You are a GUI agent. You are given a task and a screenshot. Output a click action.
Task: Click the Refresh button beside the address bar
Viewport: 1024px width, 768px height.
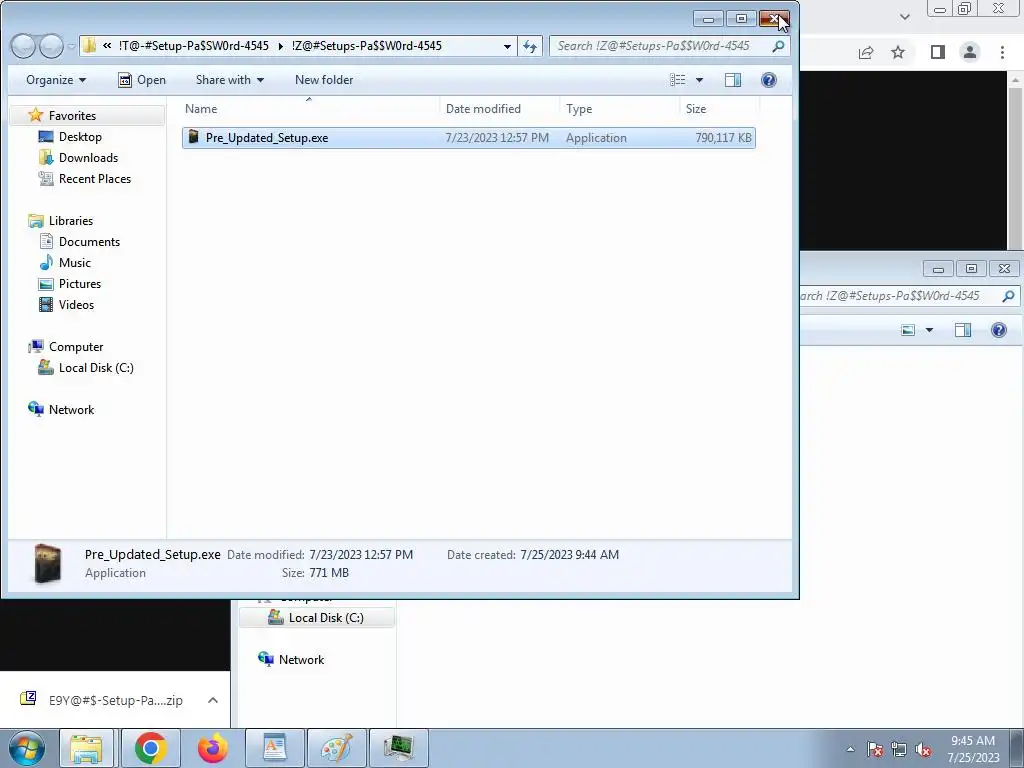pyautogui.click(x=530, y=46)
